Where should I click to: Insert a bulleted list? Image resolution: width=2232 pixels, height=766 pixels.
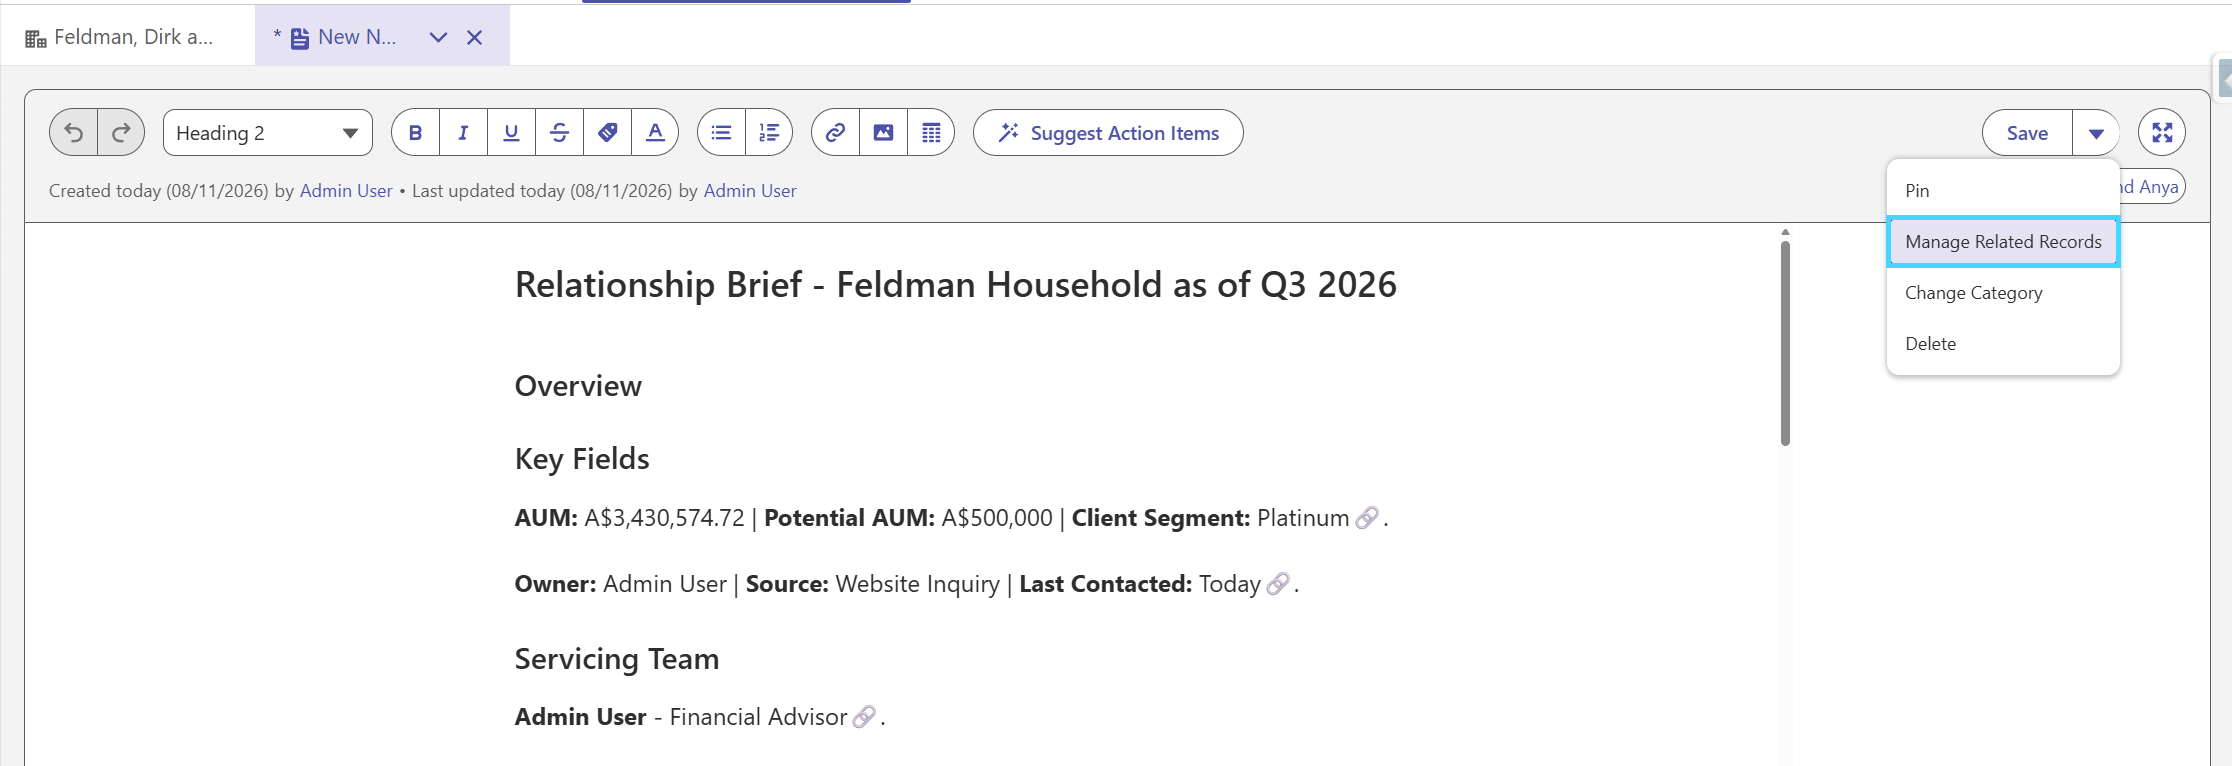pos(722,133)
